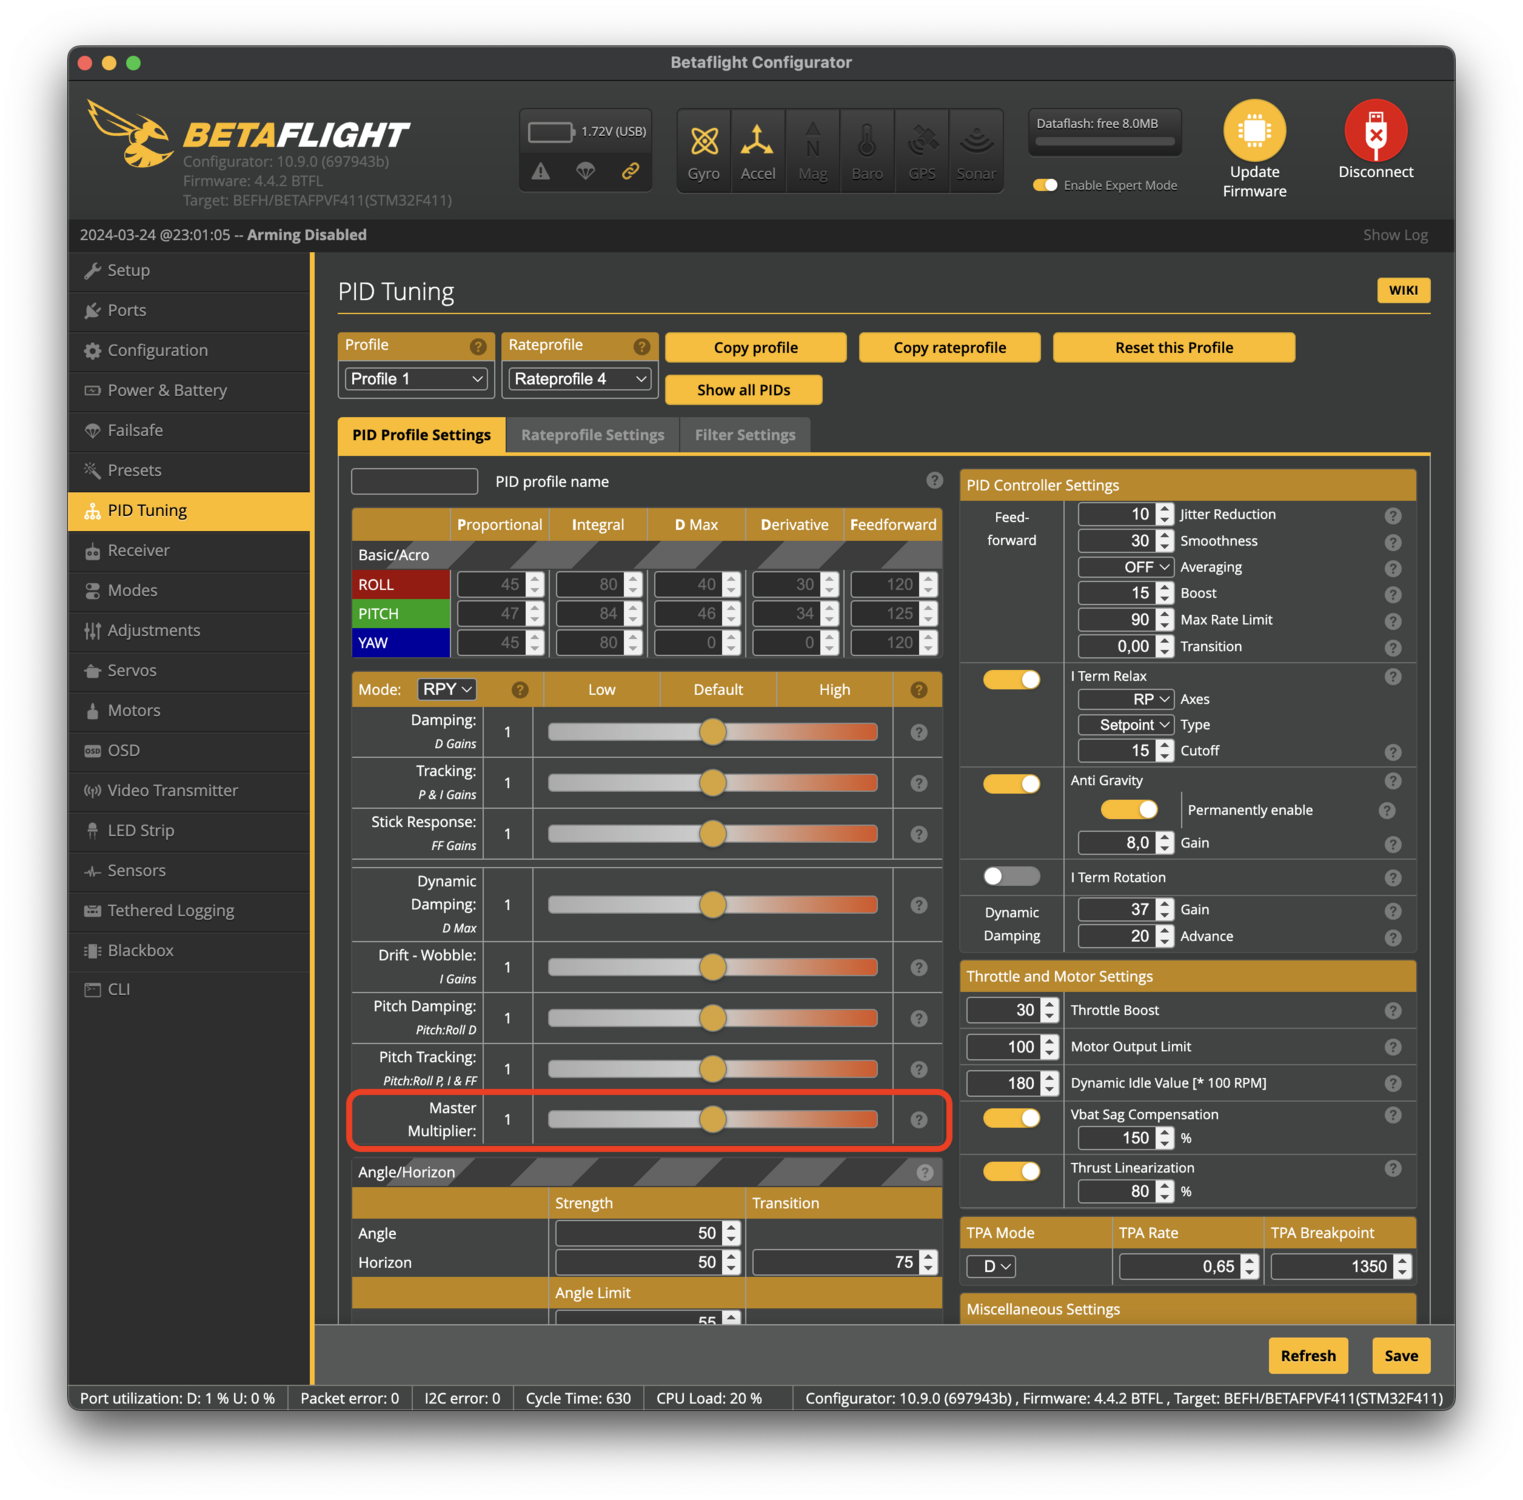The width and height of the screenshot is (1523, 1500).
Task: Toggle Vbat Sag Compensation switch
Action: pyautogui.click(x=1011, y=1118)
